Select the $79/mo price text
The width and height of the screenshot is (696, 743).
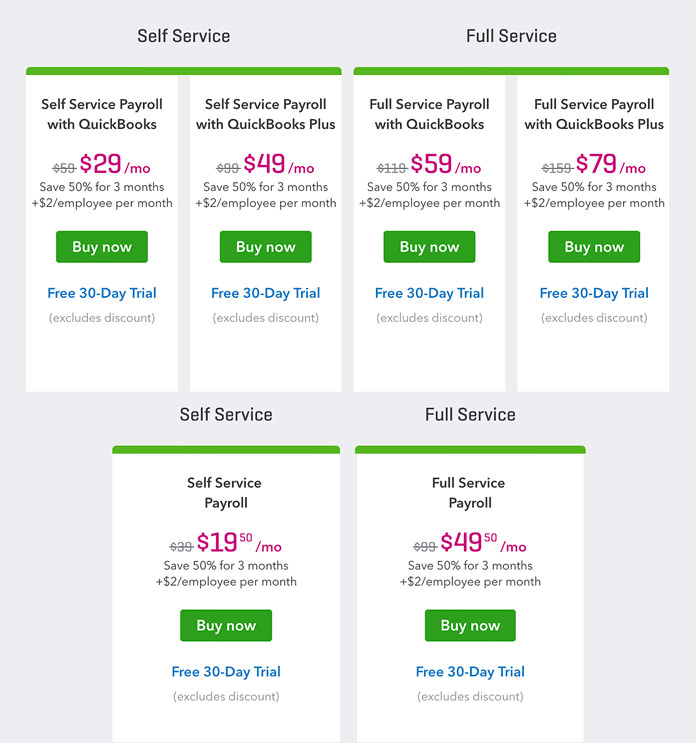coord(611,164)
